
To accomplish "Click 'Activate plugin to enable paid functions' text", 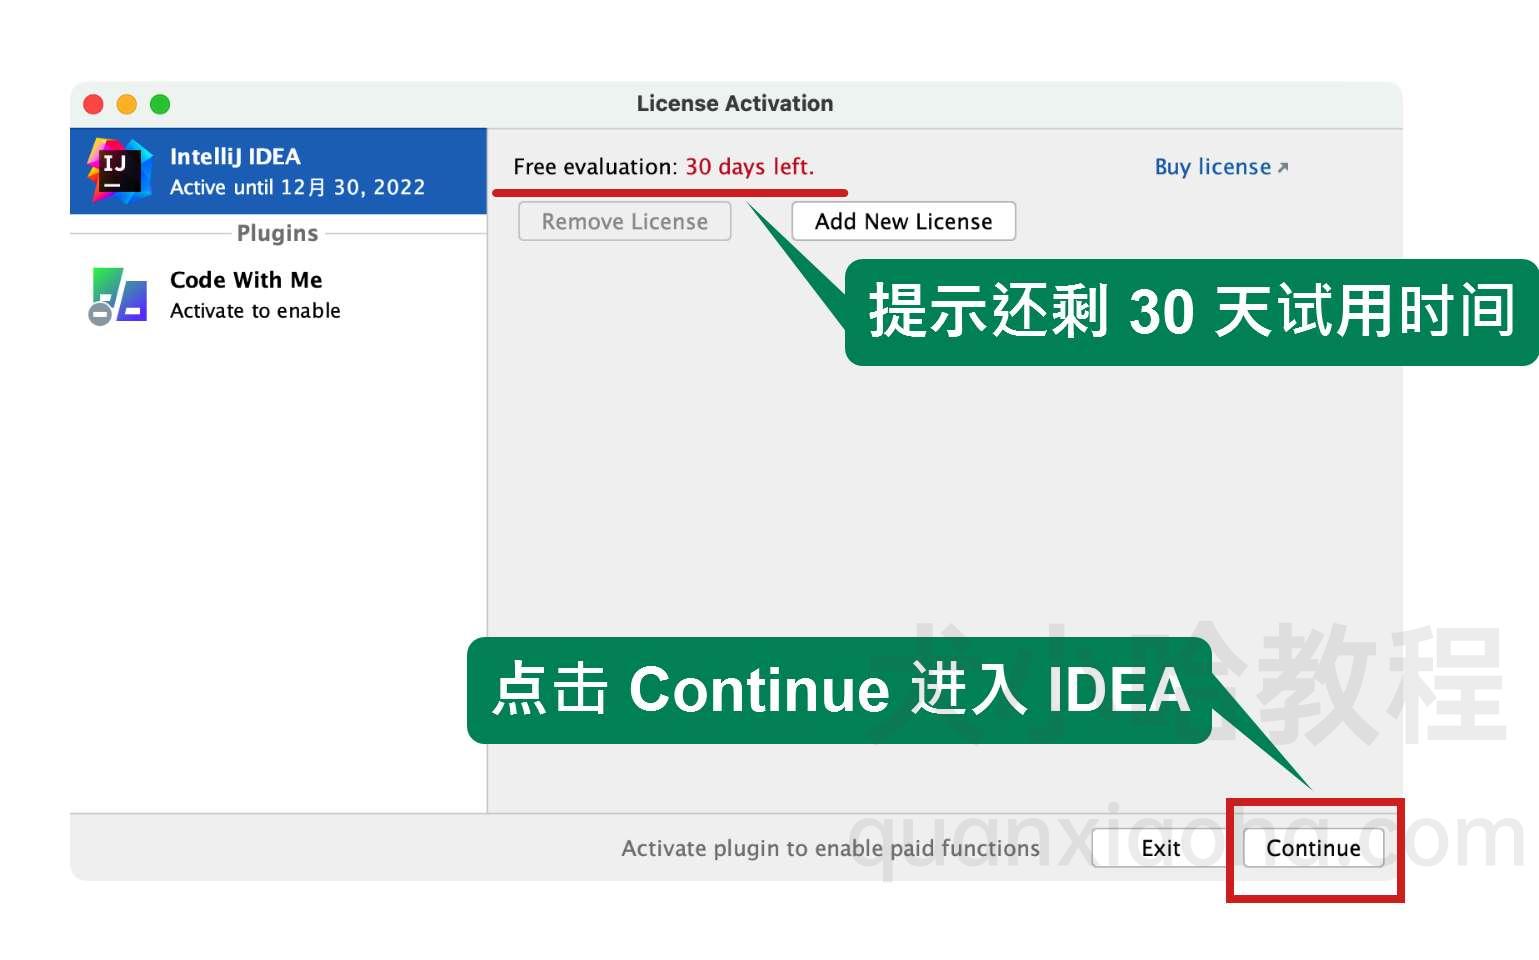I will pos(830,848).
